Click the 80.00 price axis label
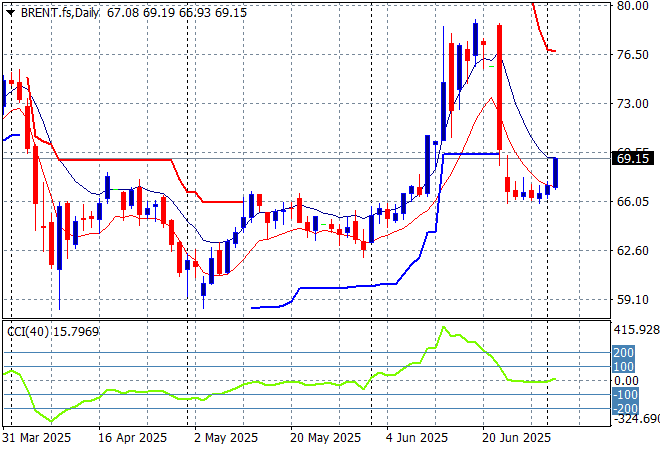 pos(632,5)
